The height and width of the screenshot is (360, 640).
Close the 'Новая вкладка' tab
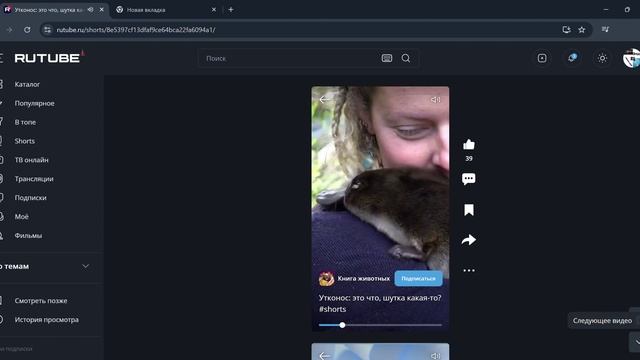(x=213, y=10)
